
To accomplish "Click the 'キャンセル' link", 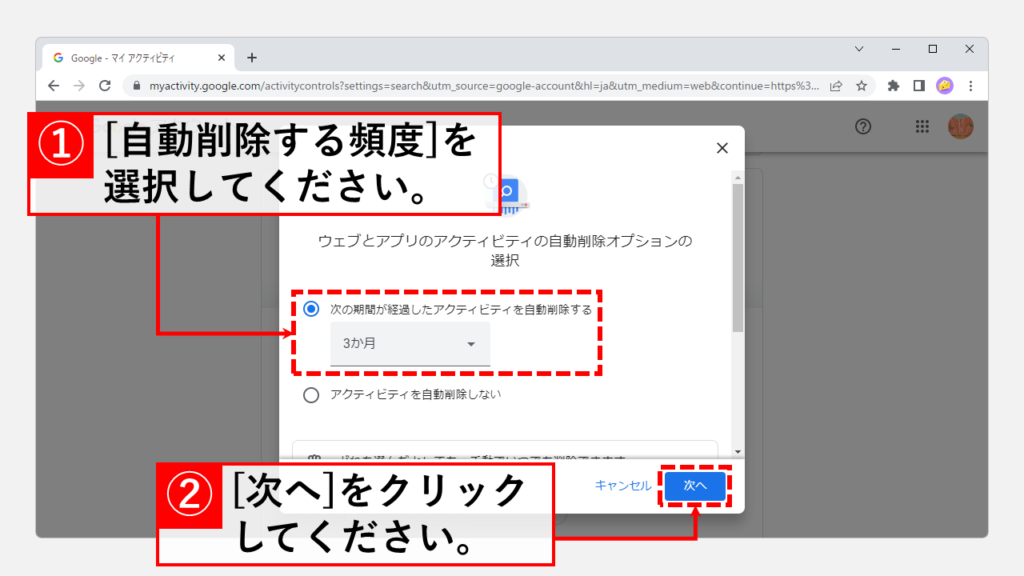I will [622, 485].
